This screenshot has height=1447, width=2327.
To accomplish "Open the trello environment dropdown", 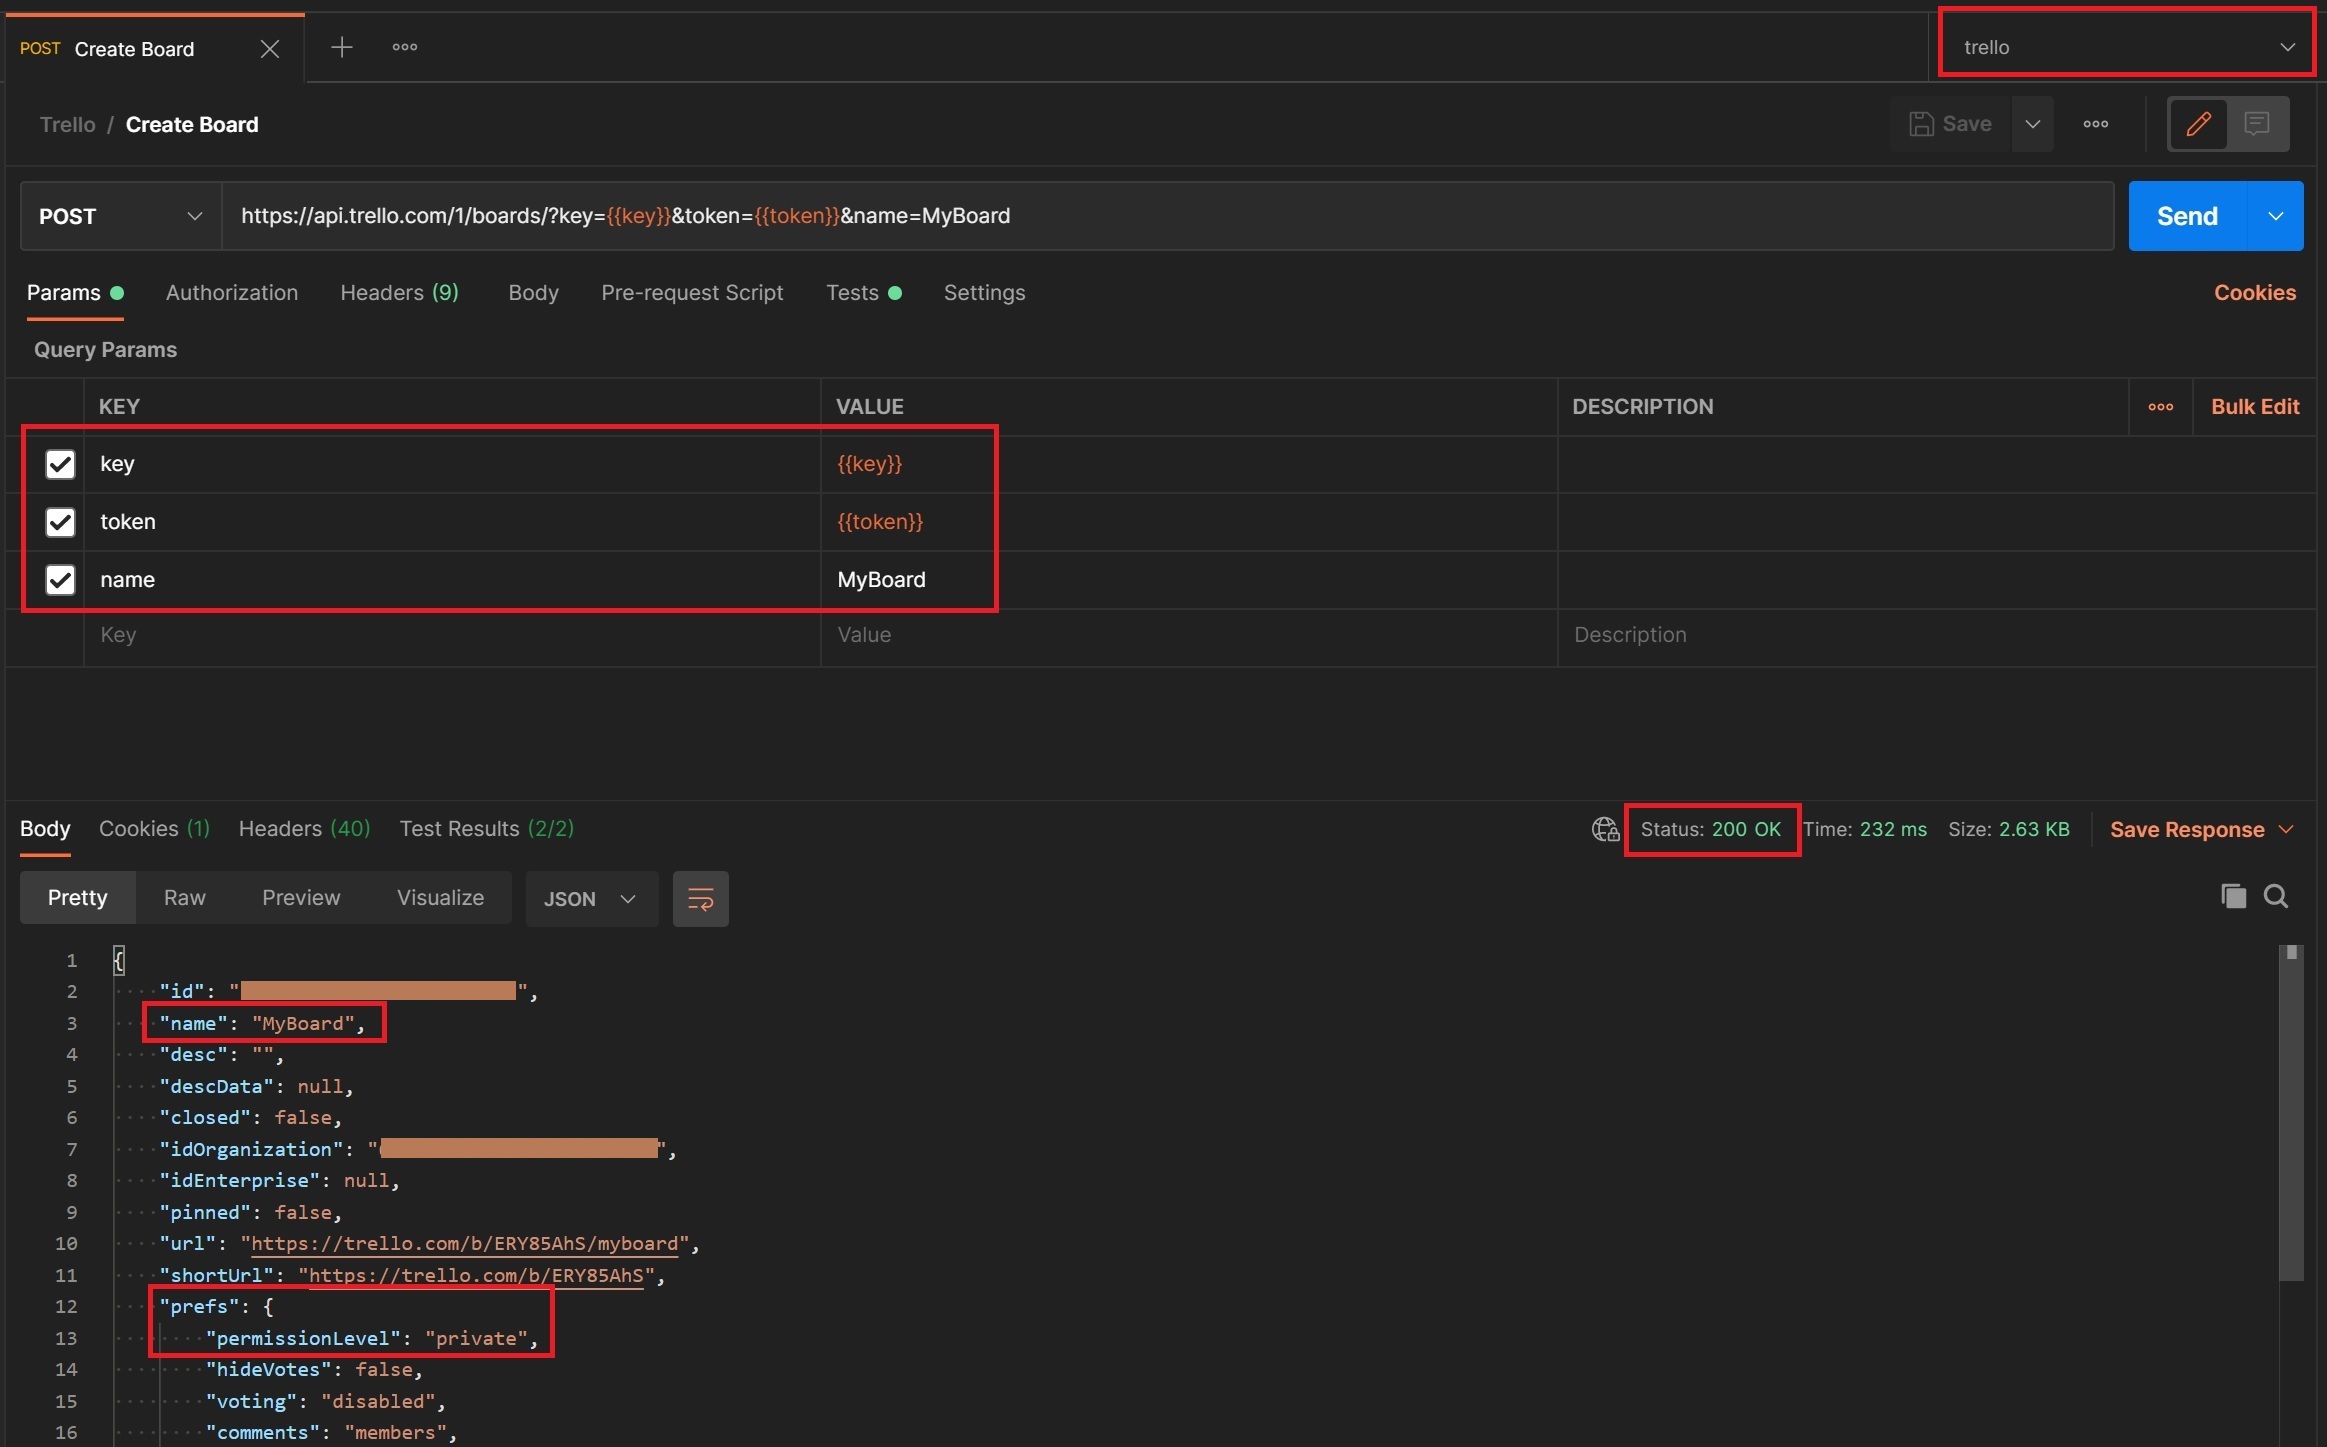I will [2126, 47].
